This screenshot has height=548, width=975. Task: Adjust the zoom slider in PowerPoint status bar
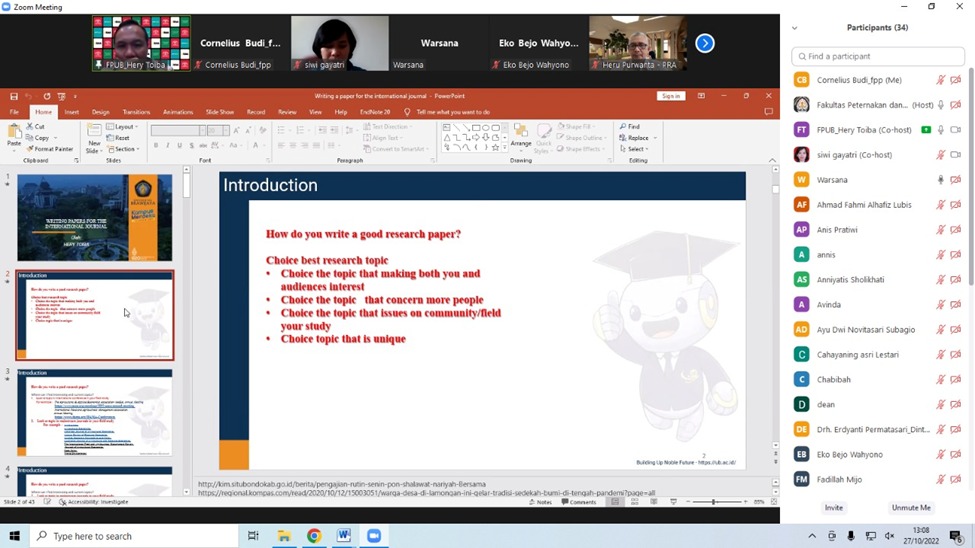click(714, 502)
